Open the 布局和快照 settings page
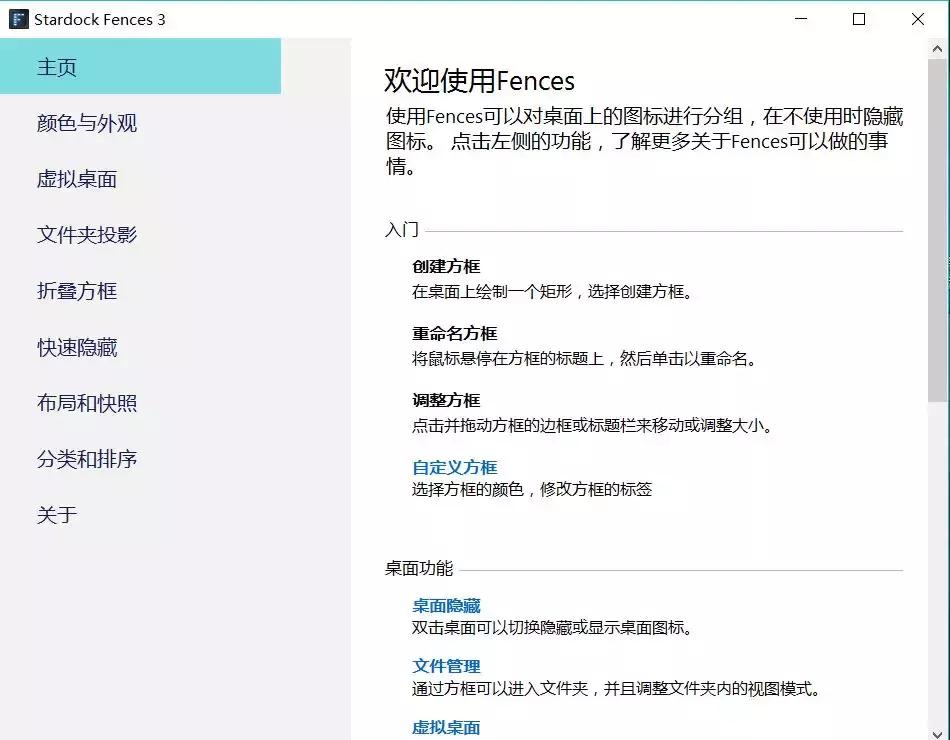The image size is (950, 740). click(x=90, y=403)
